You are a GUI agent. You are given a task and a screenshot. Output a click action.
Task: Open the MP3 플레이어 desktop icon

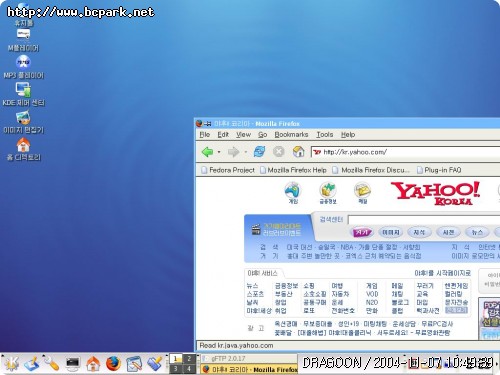(x=23, y=67)
